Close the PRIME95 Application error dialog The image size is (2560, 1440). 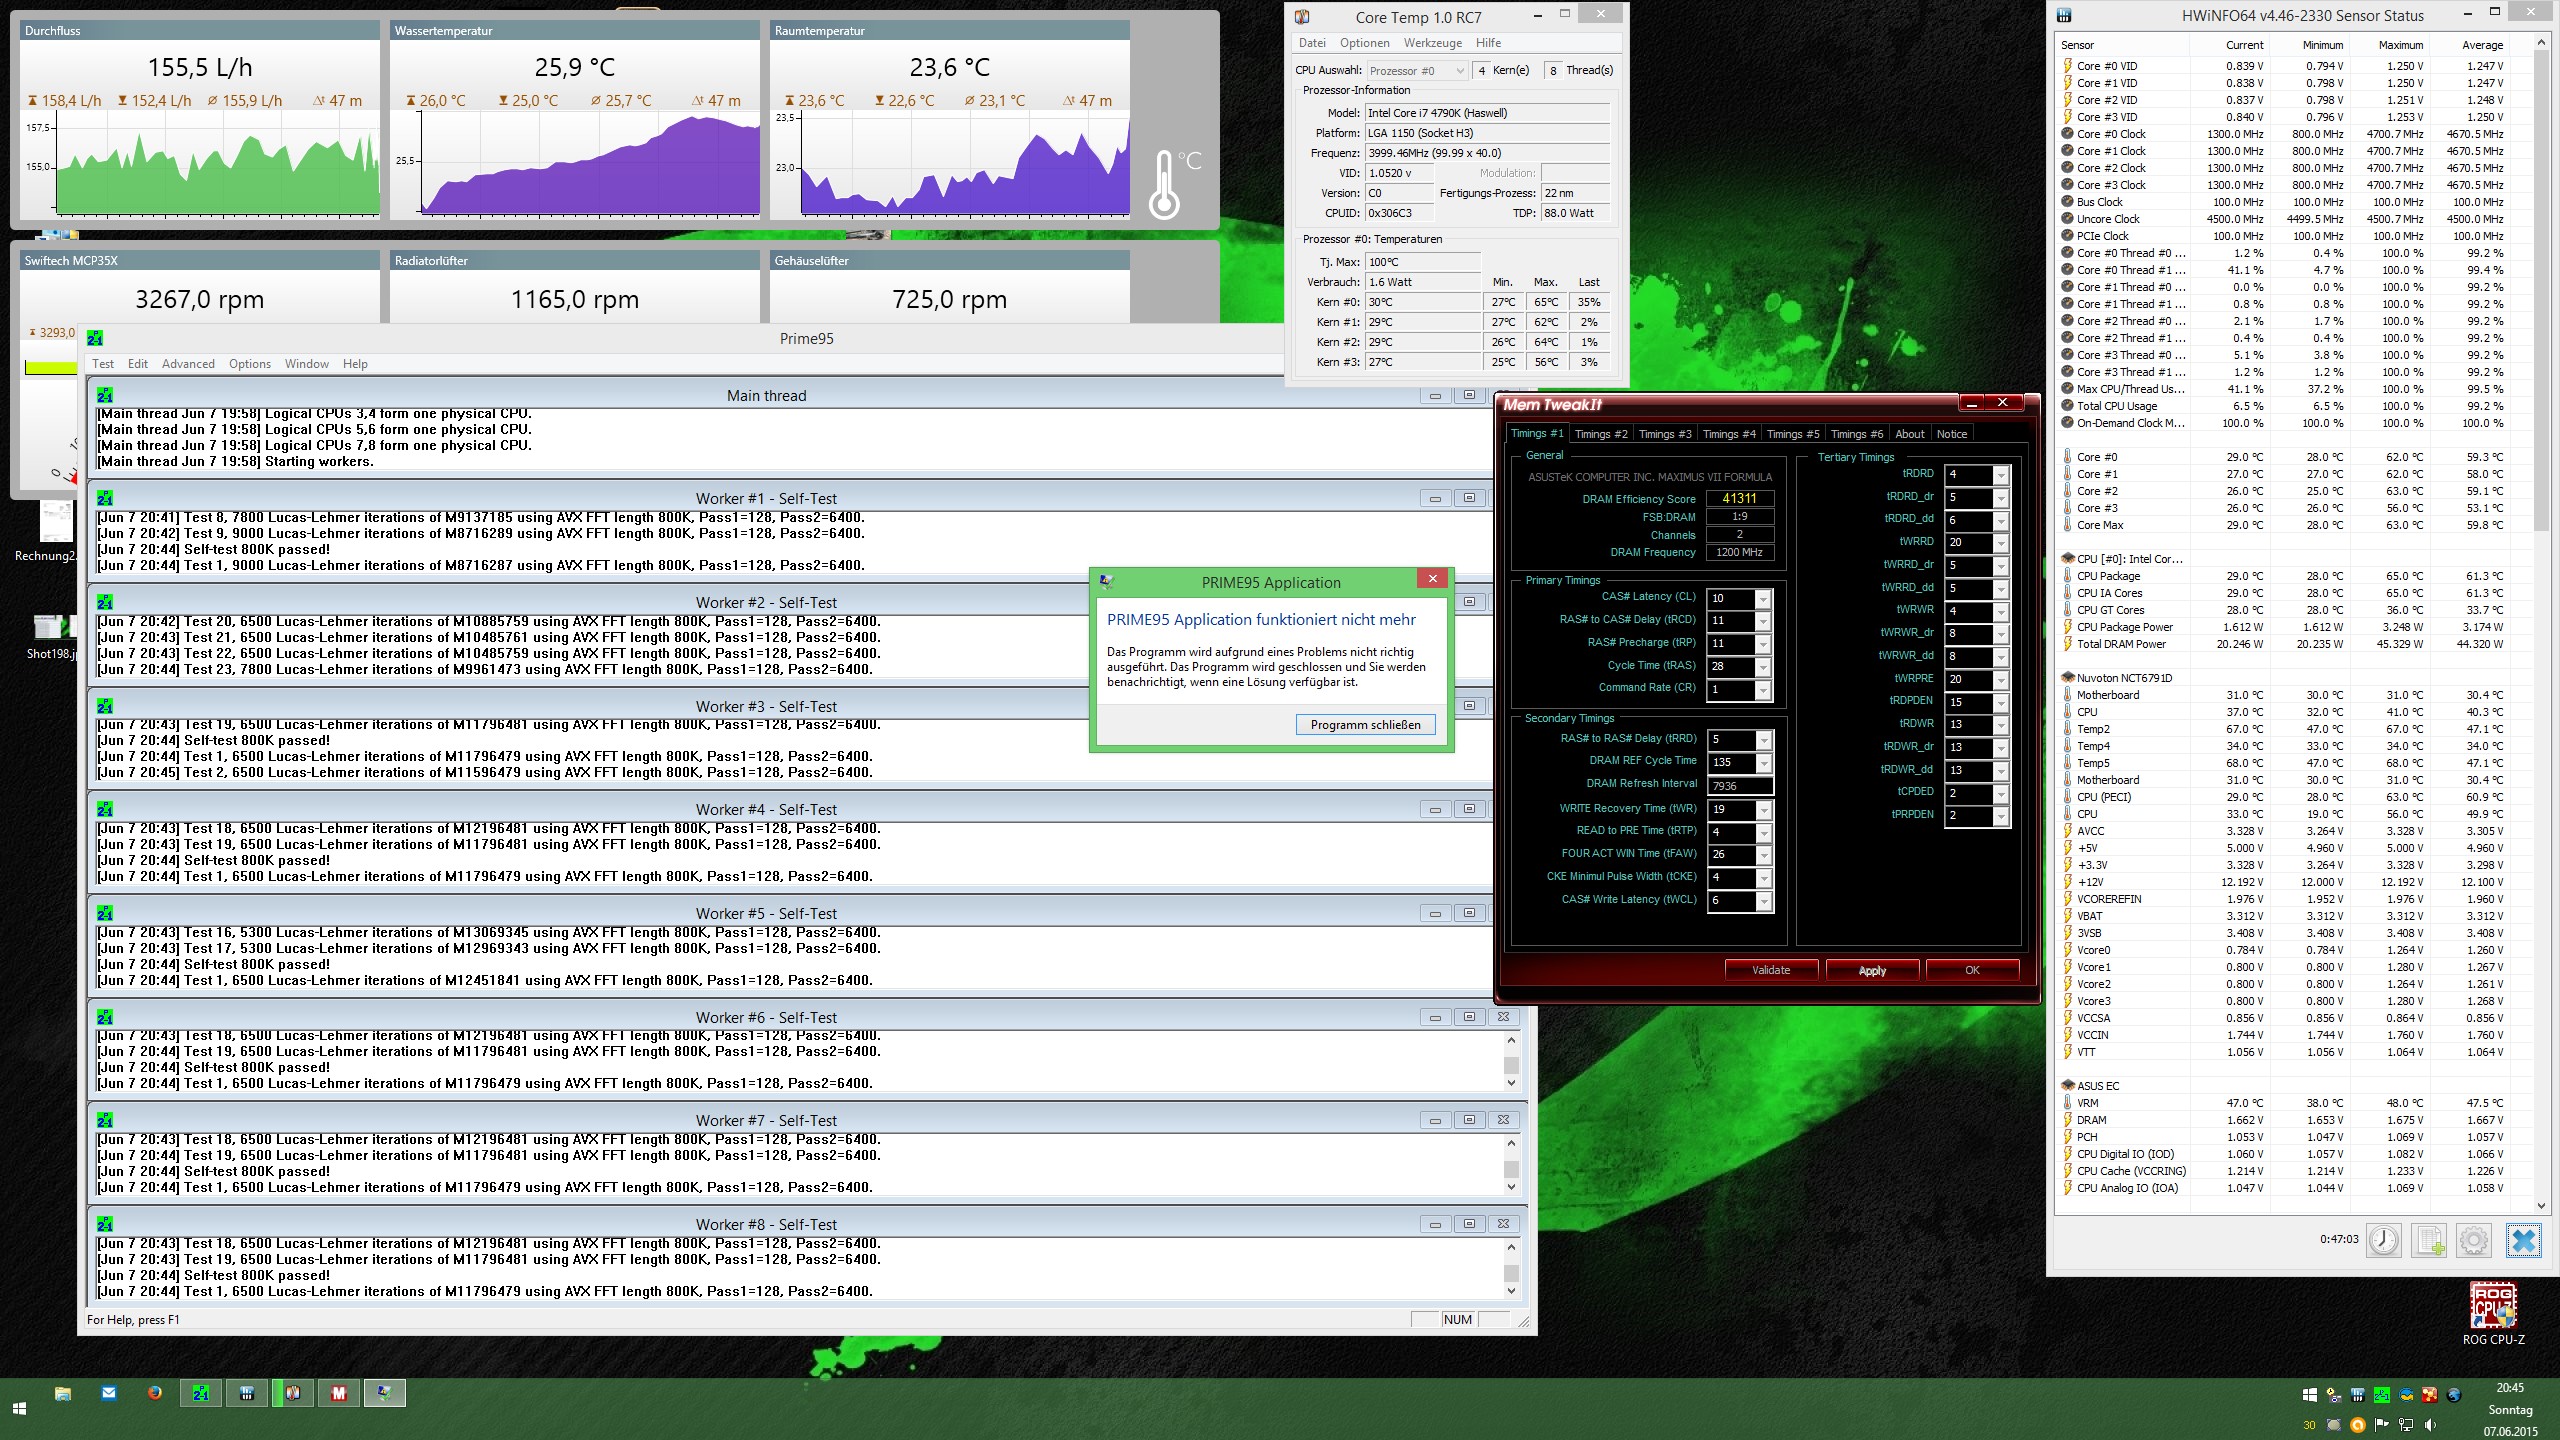click(1432, 579)
